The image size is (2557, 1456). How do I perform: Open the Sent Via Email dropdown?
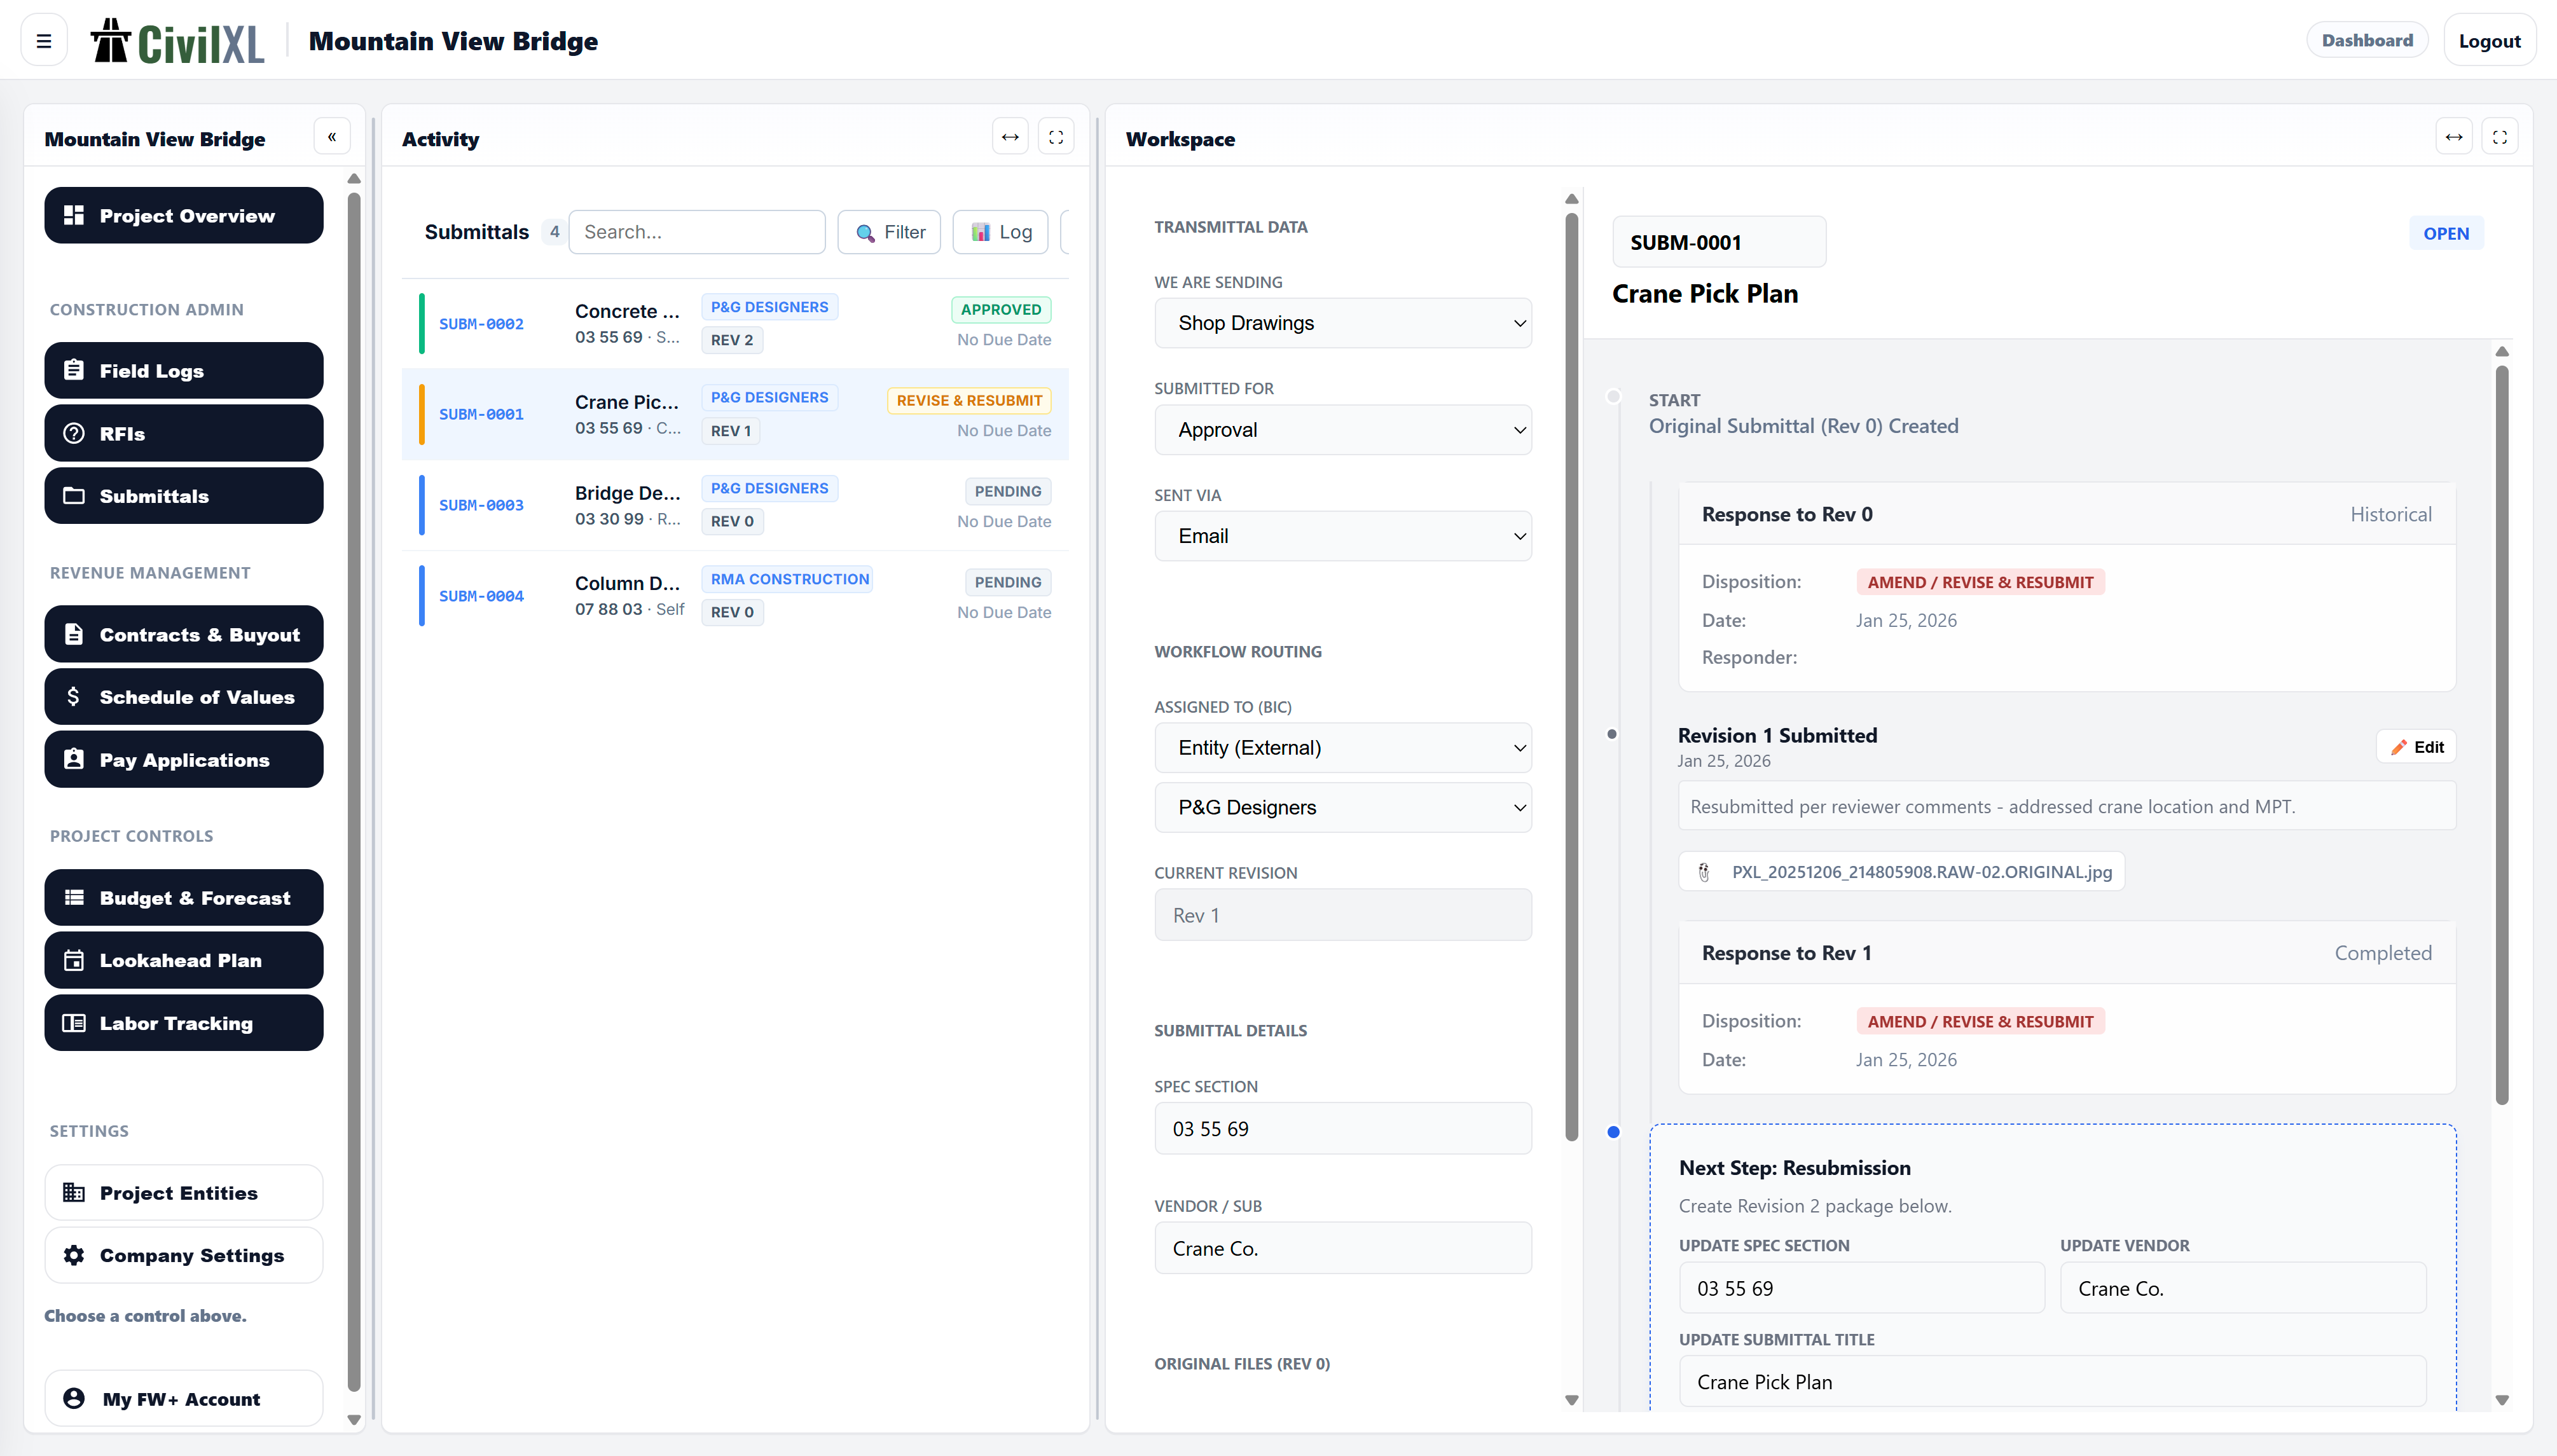[x=1342, y=536]
